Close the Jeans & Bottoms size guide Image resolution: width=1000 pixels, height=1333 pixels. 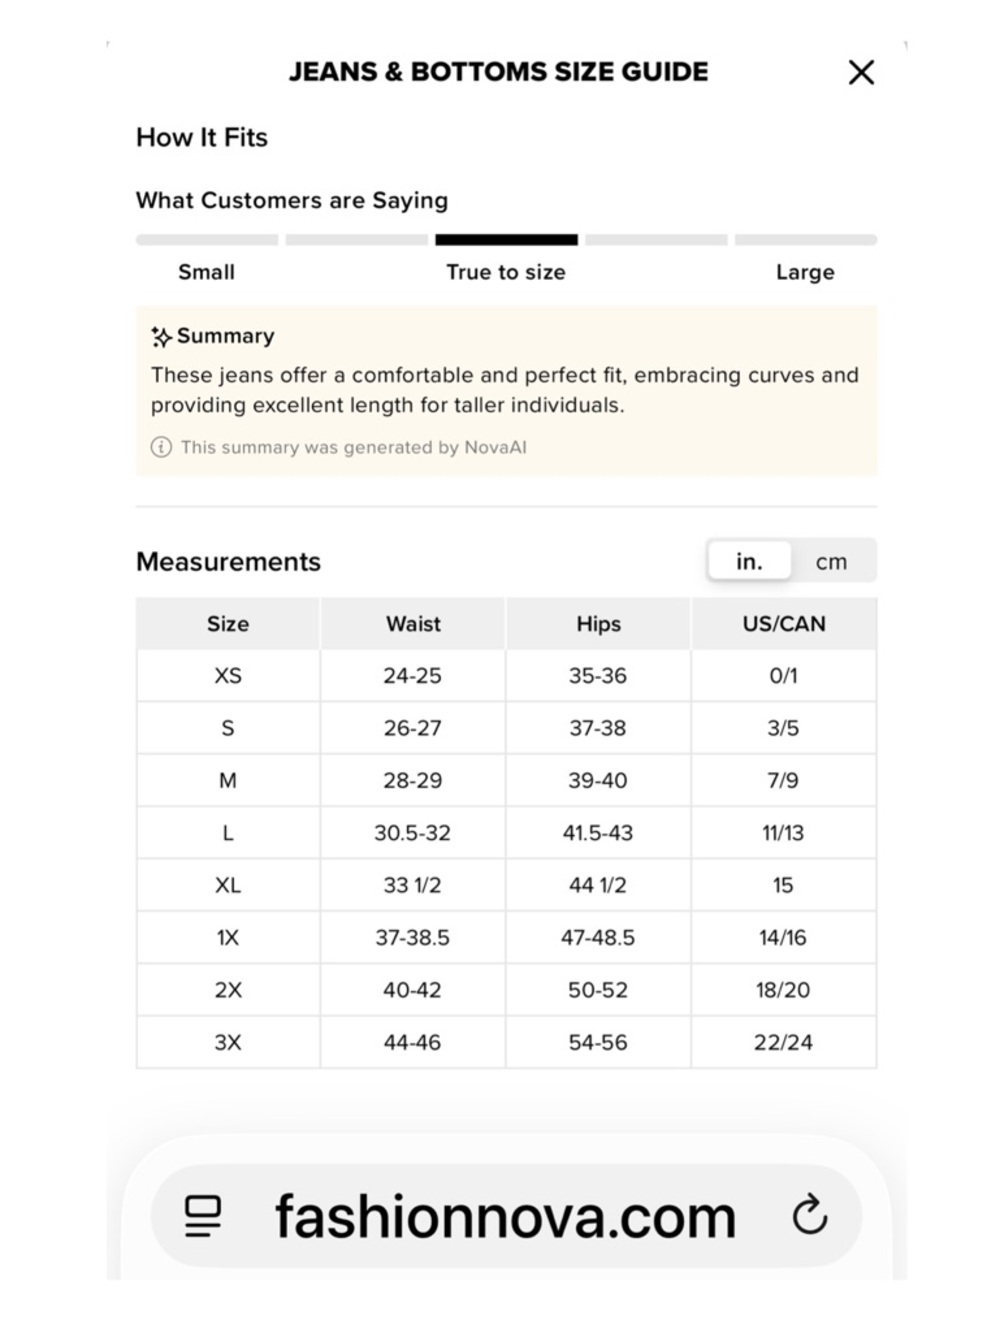(x=861, y=72)
